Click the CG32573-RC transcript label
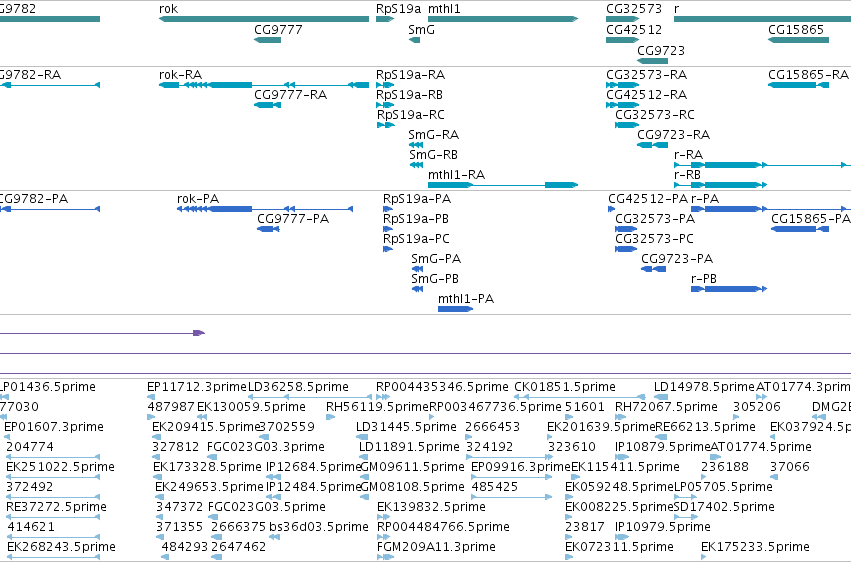The height and width of the screenshot is (562, 851). tap(655, 115)
